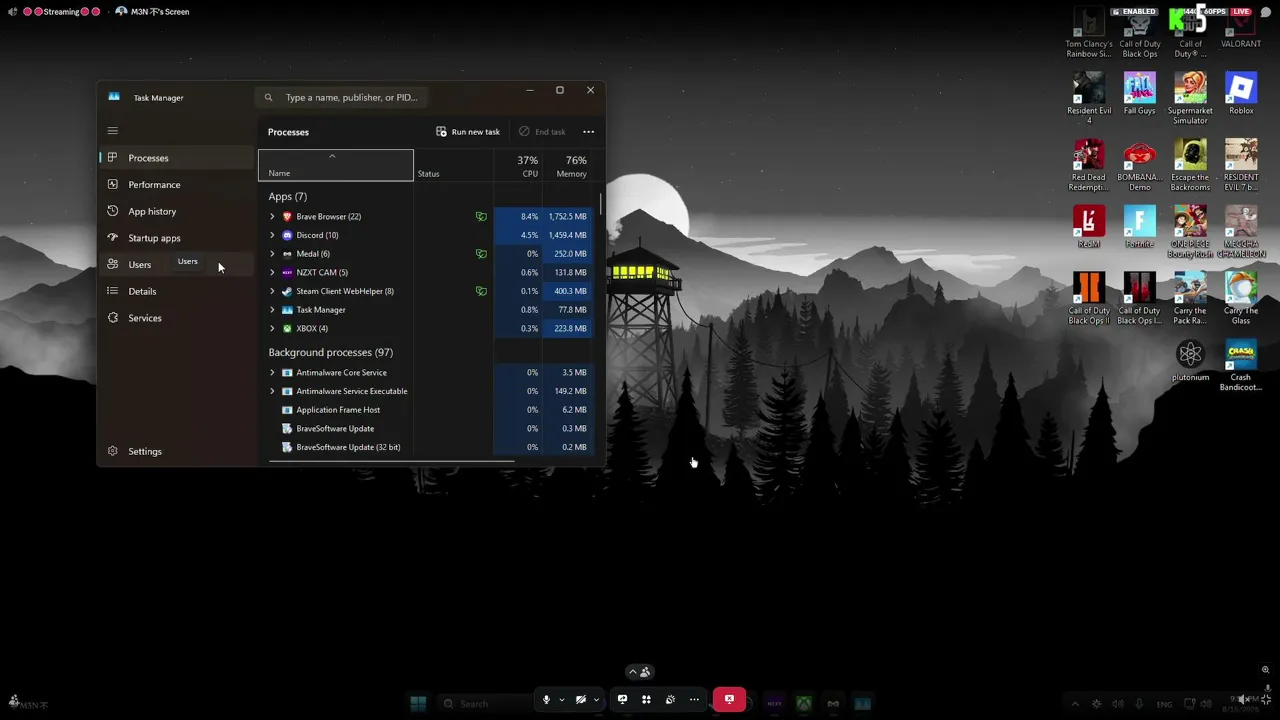The image size is (1280, 720).
Task: Select the plutonium desktop icon
Action: pyautogui.click(x=1190, y=360)
